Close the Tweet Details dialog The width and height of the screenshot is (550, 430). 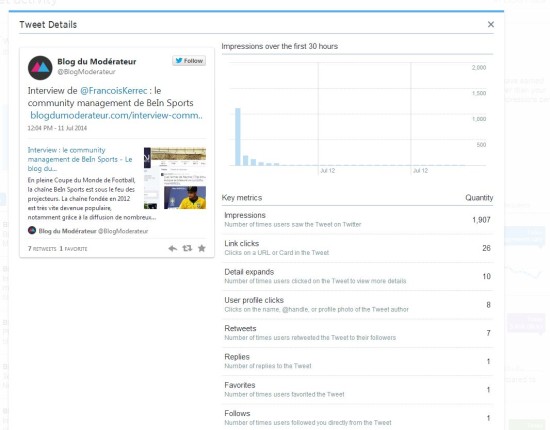[491, 24]
